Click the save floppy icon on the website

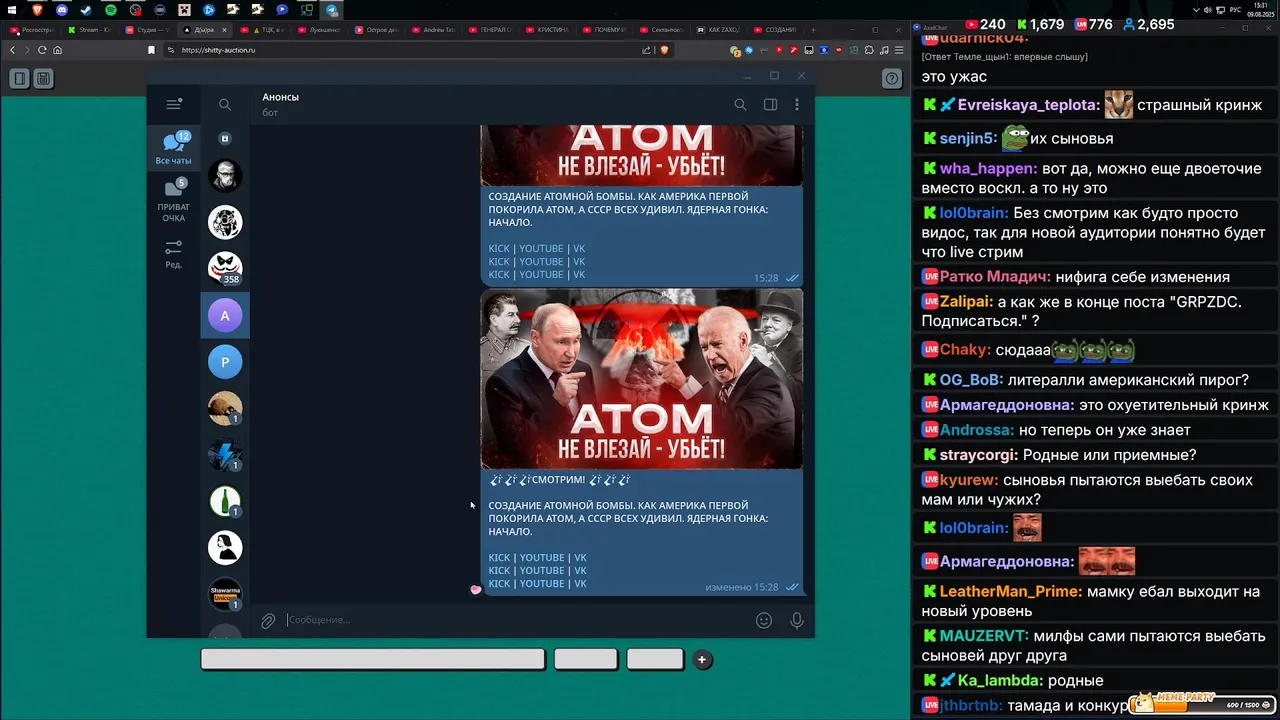click(x=44, y=78)
